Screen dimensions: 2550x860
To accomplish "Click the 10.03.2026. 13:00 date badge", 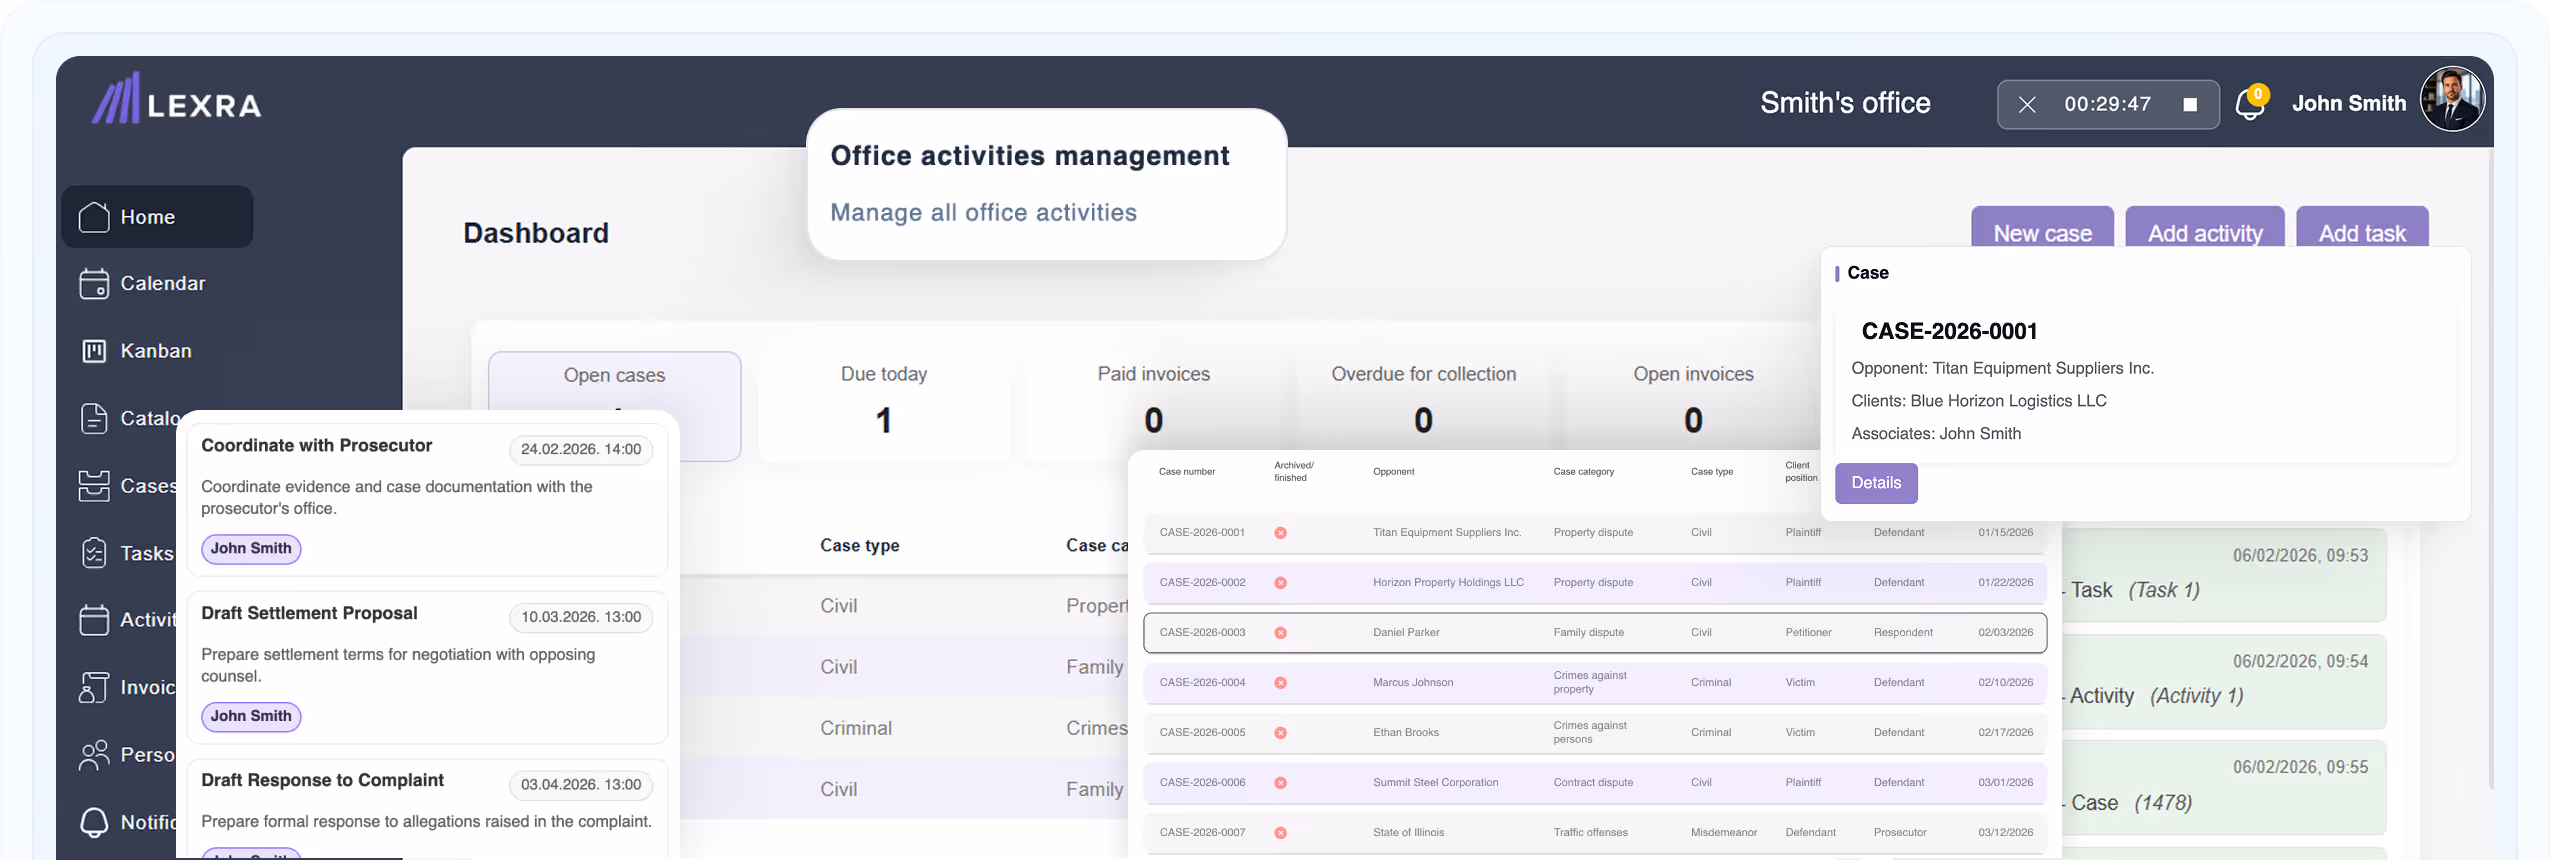I will click(581, 617).
